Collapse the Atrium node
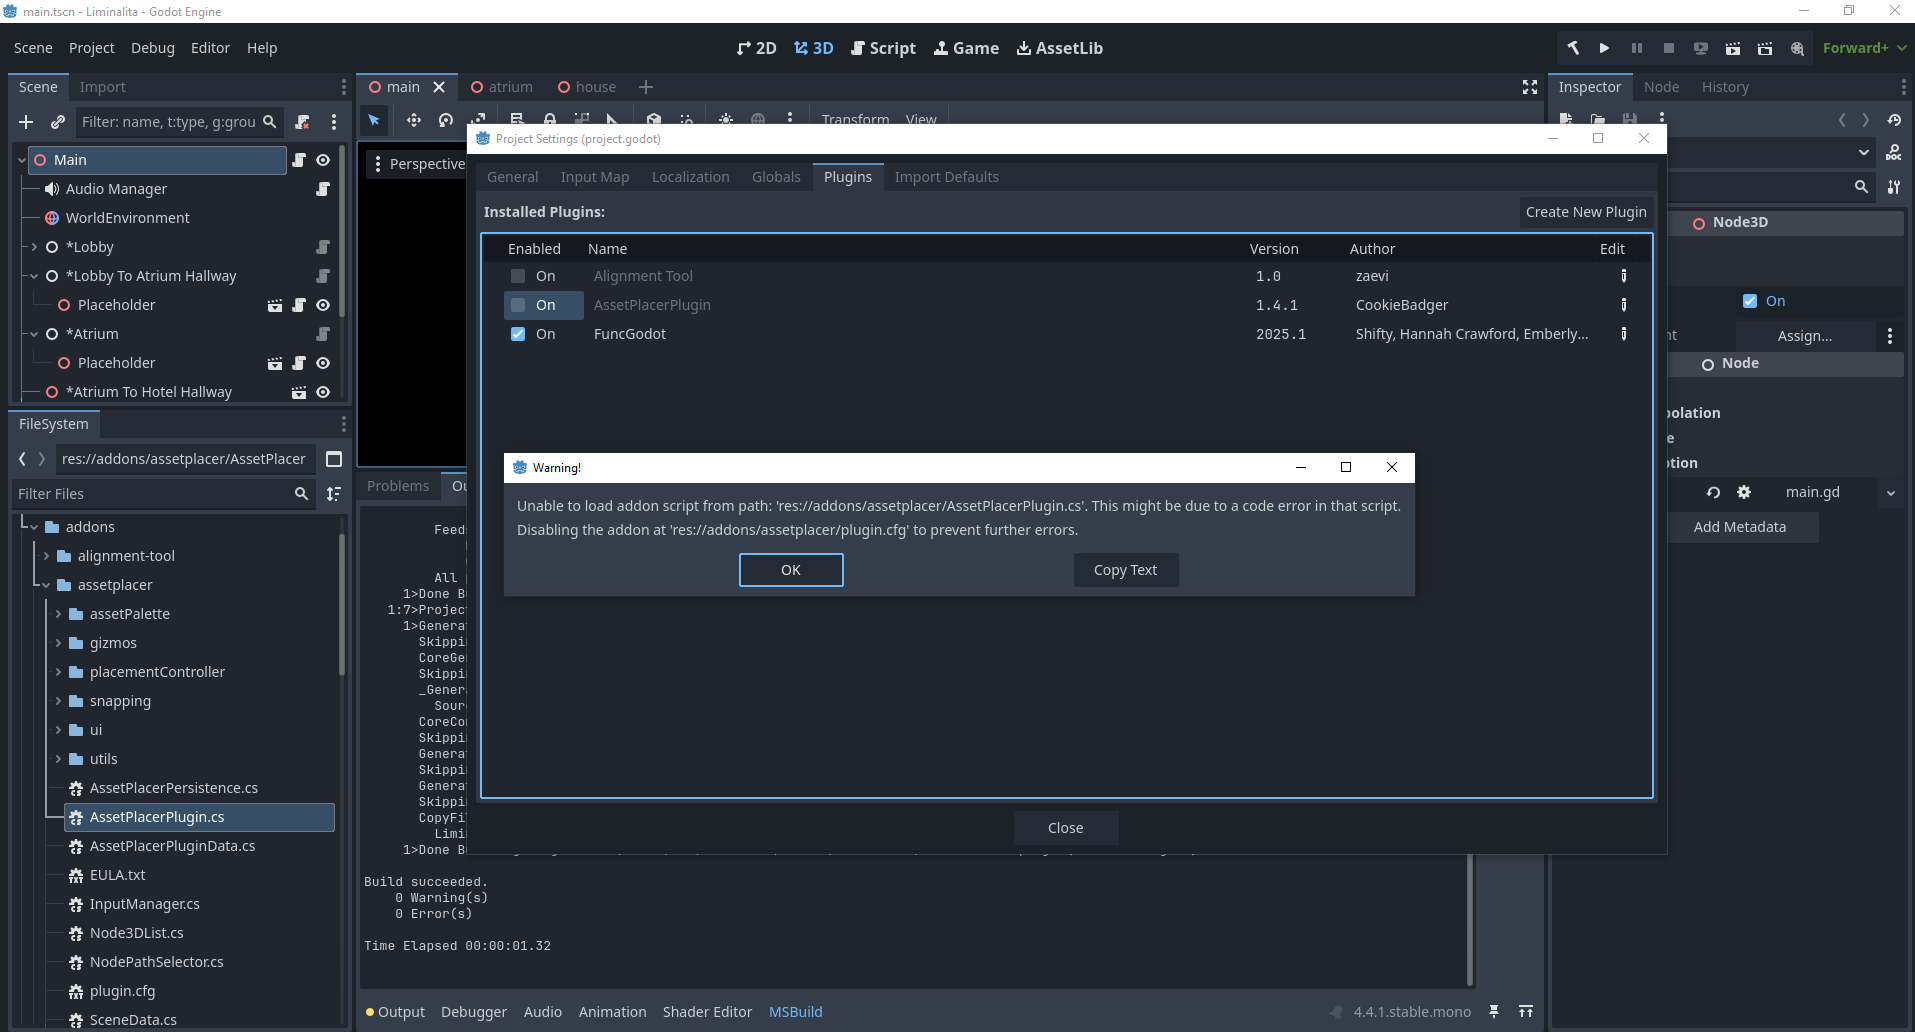The width and height of the screenshot is (1915, 1032). click(x=34, y=334)
